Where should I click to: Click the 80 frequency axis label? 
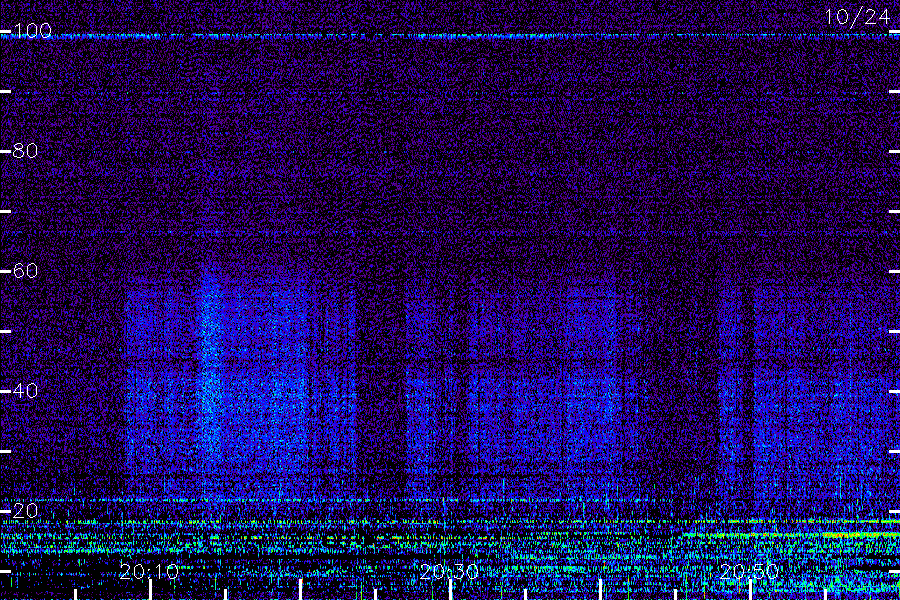[25, 151]
